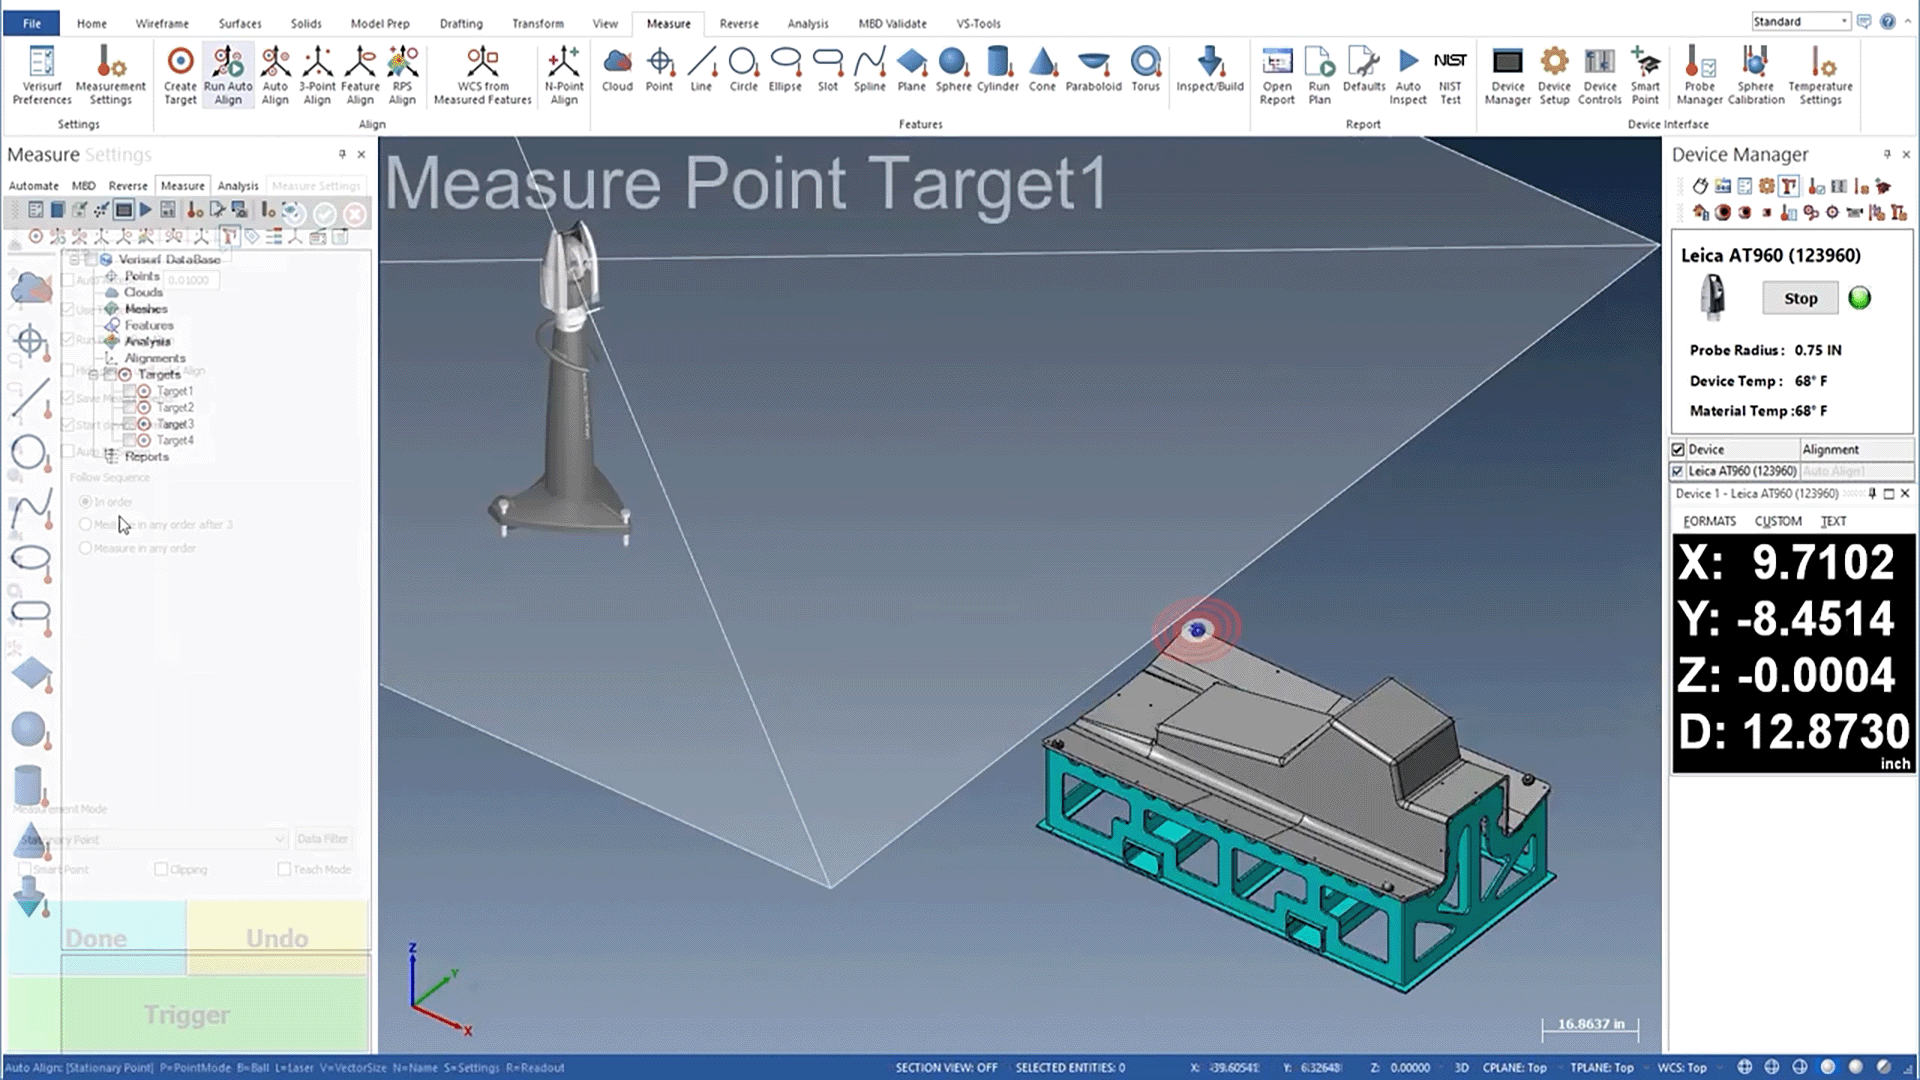This screenshot has height=1080, width=1920.
Task: Choose the Ellipse feature tool
Action: click(785, 70)
